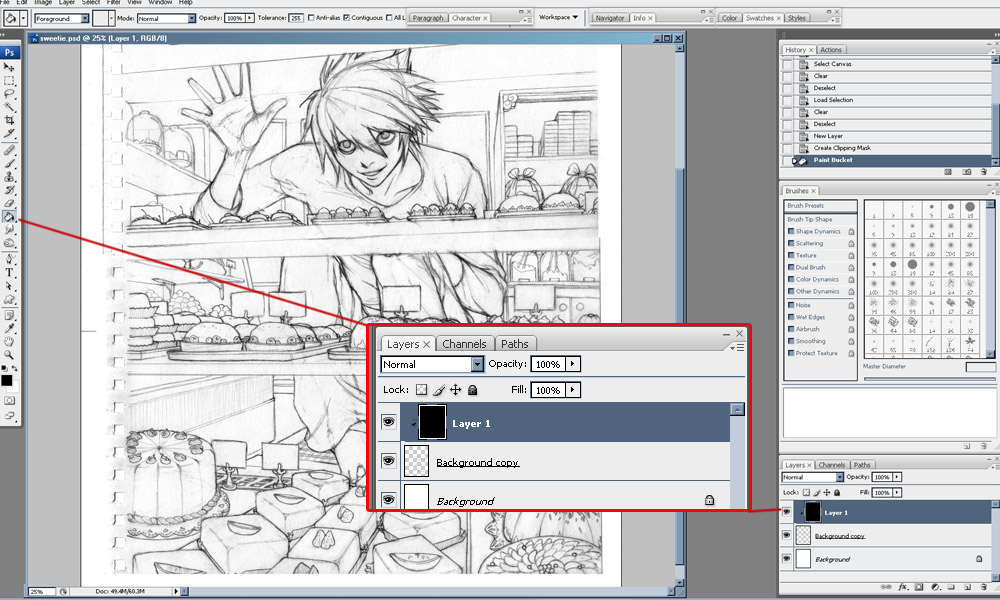Create new layer icon in docked Layers panel
This screenshot has height=600, width=1000.
coord(967,587)
